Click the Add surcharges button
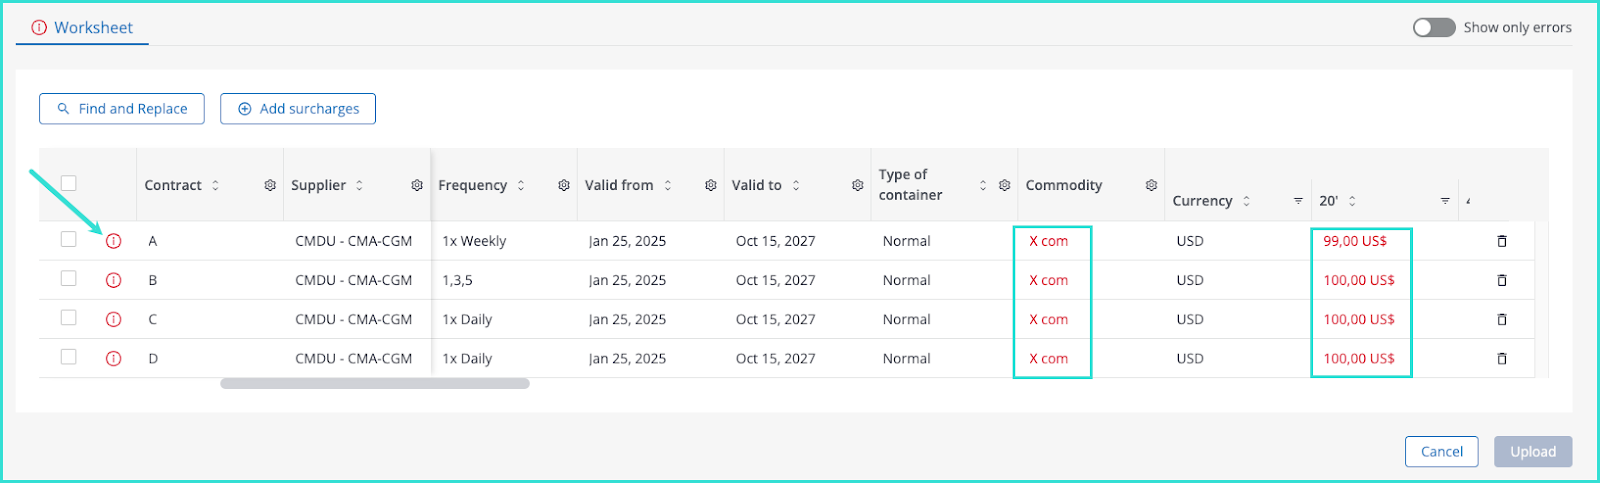Image resolution: width=1600 pixels, height=483 pixels. tap(298, 109)
